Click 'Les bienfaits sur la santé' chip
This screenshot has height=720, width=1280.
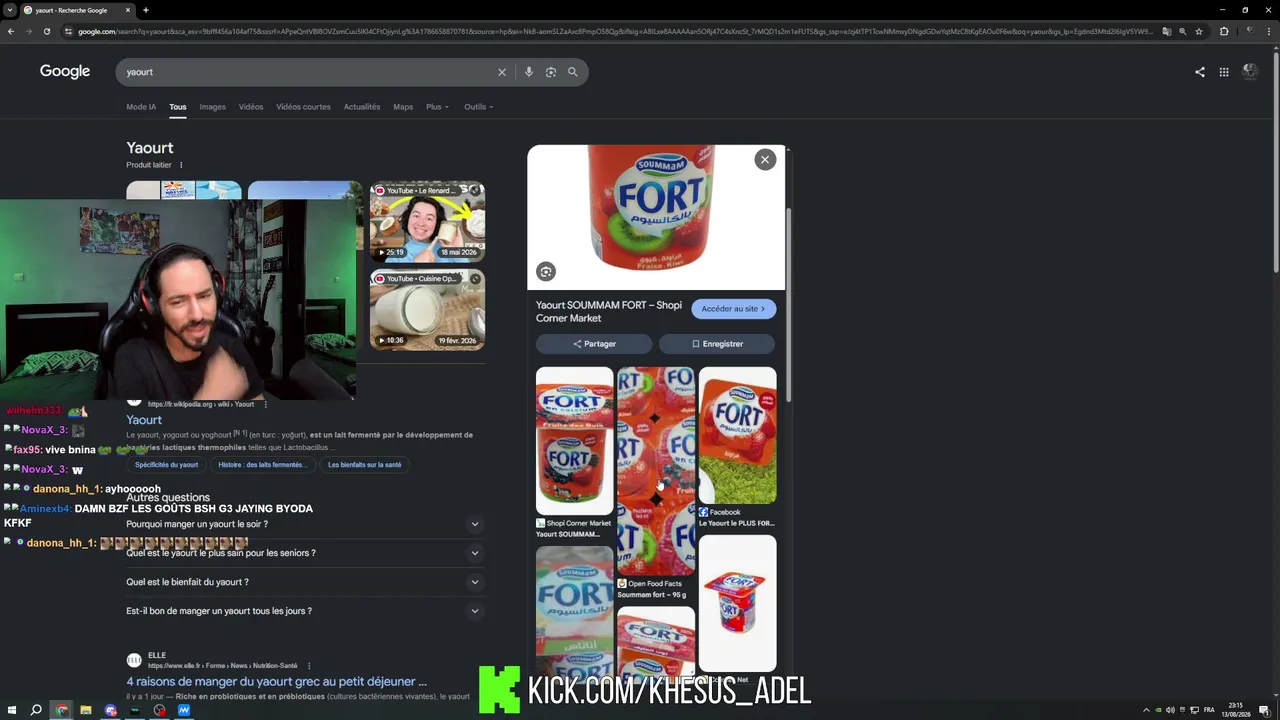pyautogui.click(x=364, y=465)
